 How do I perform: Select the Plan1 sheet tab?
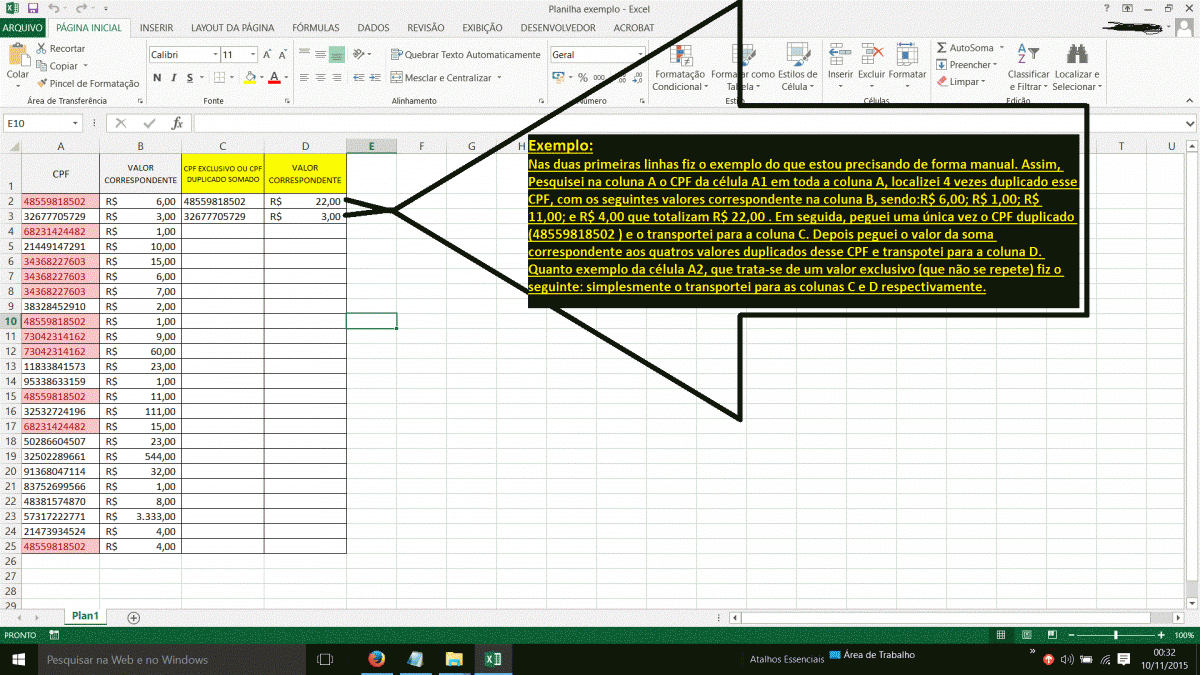point(85,616)
